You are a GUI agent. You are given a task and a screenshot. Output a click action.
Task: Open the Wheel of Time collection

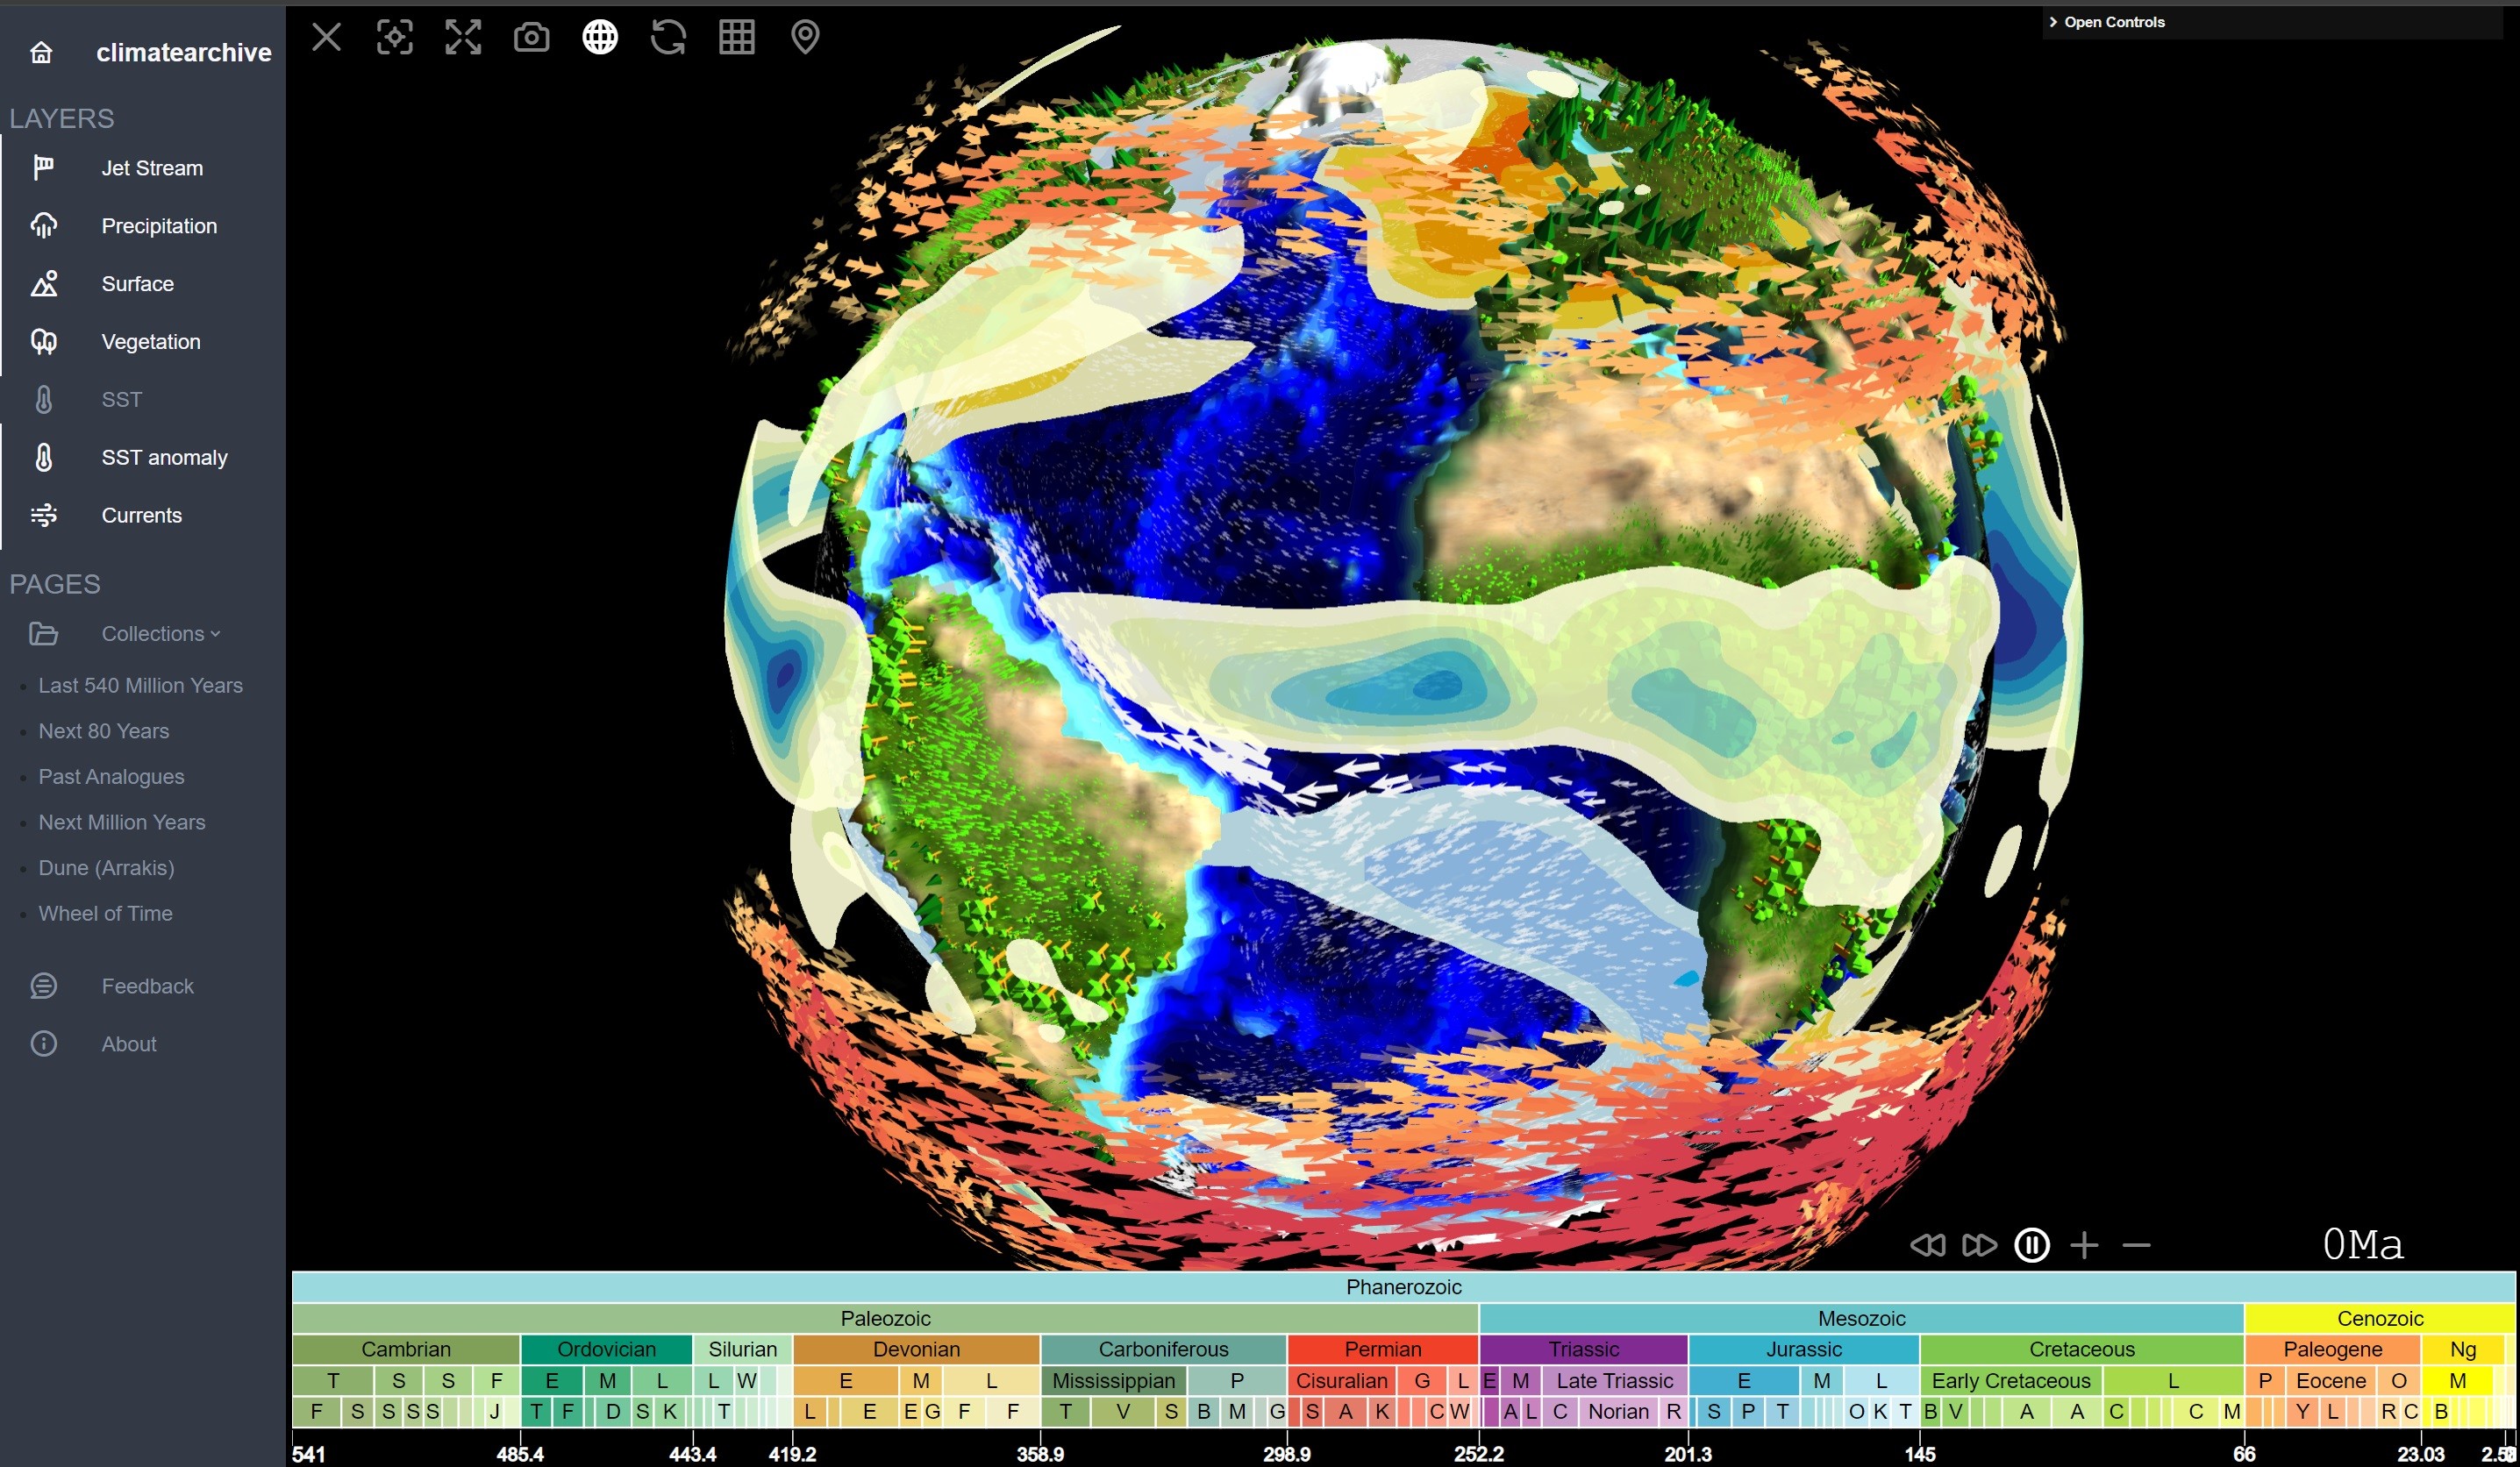pyautogui.click(x=105, y=913)
